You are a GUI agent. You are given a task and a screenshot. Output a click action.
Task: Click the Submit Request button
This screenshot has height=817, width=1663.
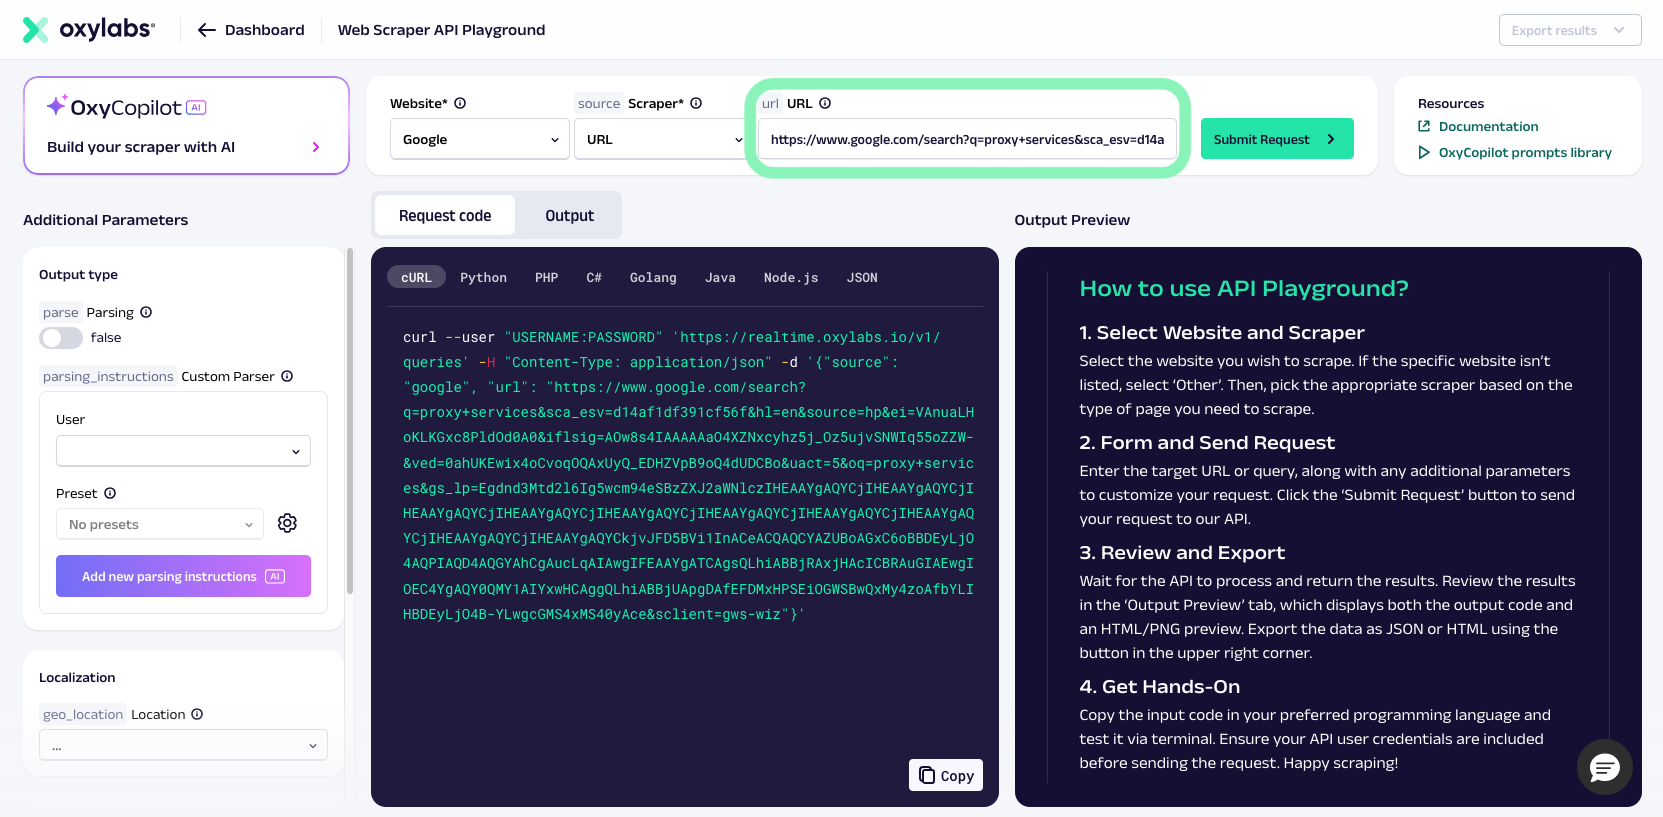pos(1277,139)
